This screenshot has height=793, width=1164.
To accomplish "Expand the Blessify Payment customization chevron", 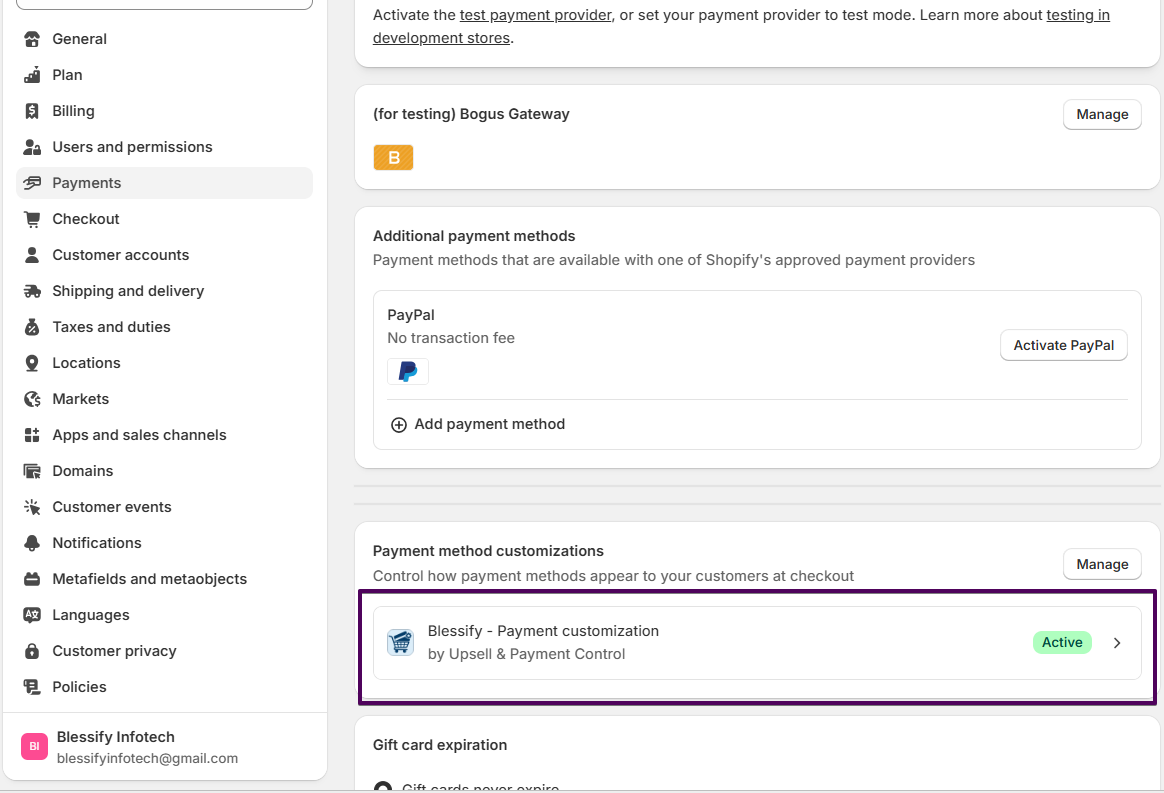I will click(x=1117, y=643).
